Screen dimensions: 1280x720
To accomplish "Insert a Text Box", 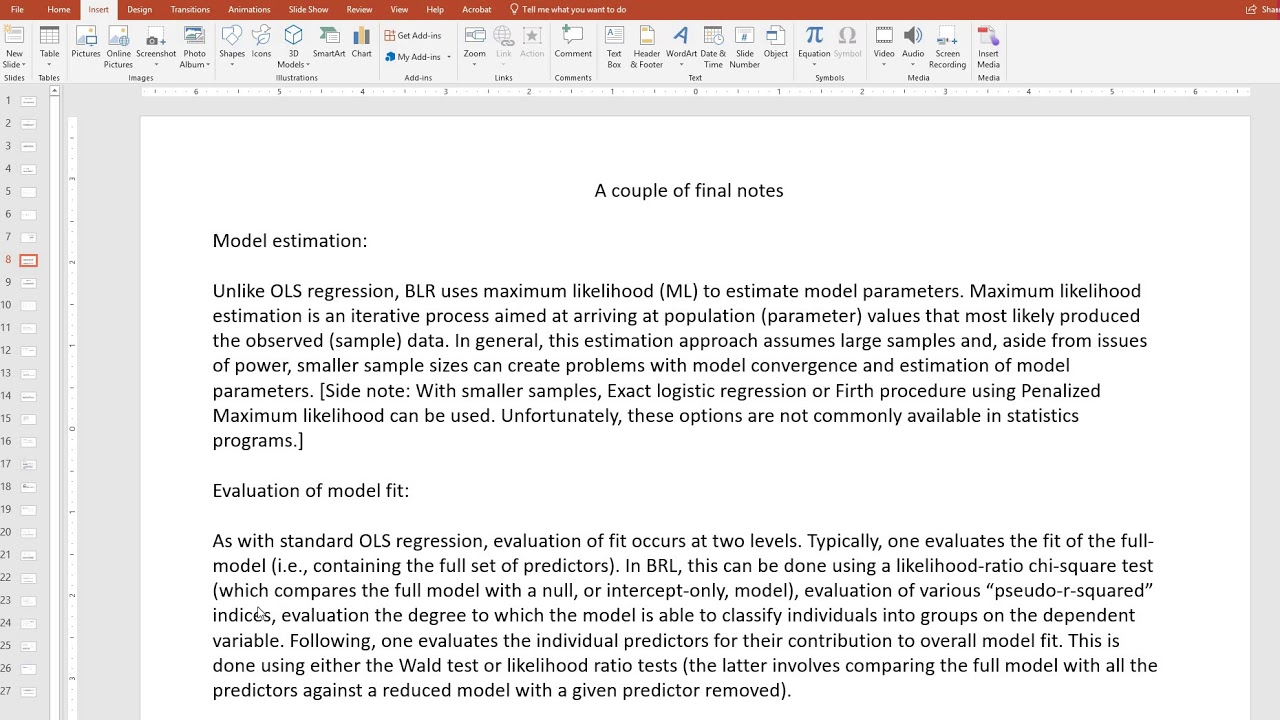I will click(614, 47).
